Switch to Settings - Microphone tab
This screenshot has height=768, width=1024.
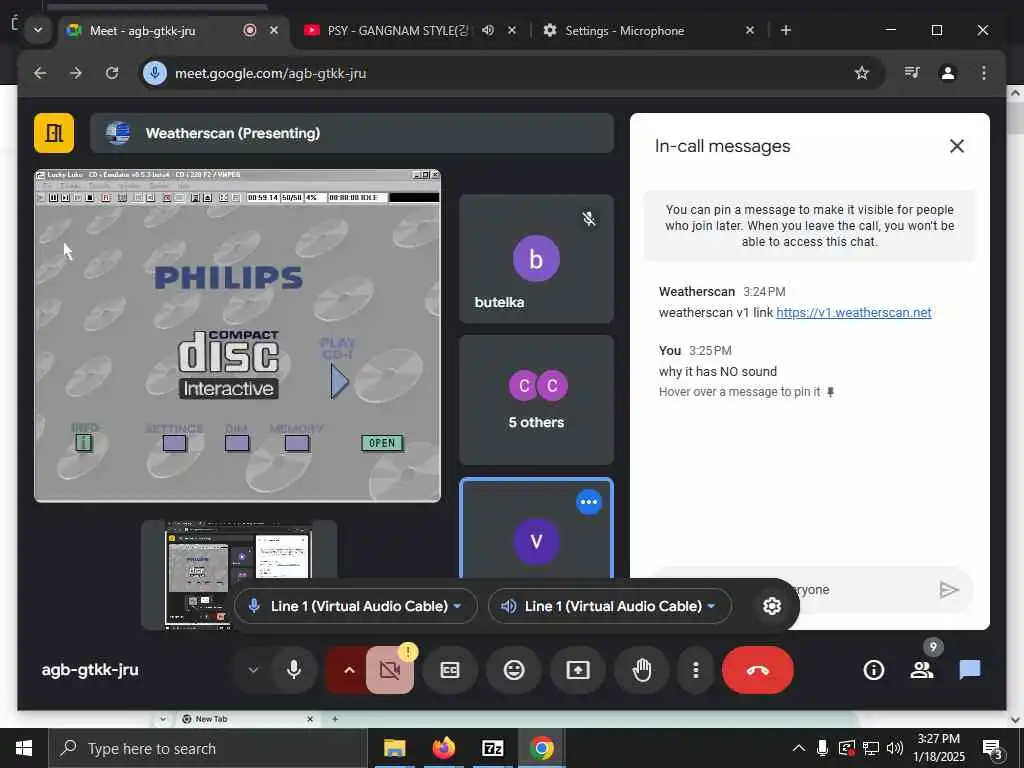tap(624, 30)
